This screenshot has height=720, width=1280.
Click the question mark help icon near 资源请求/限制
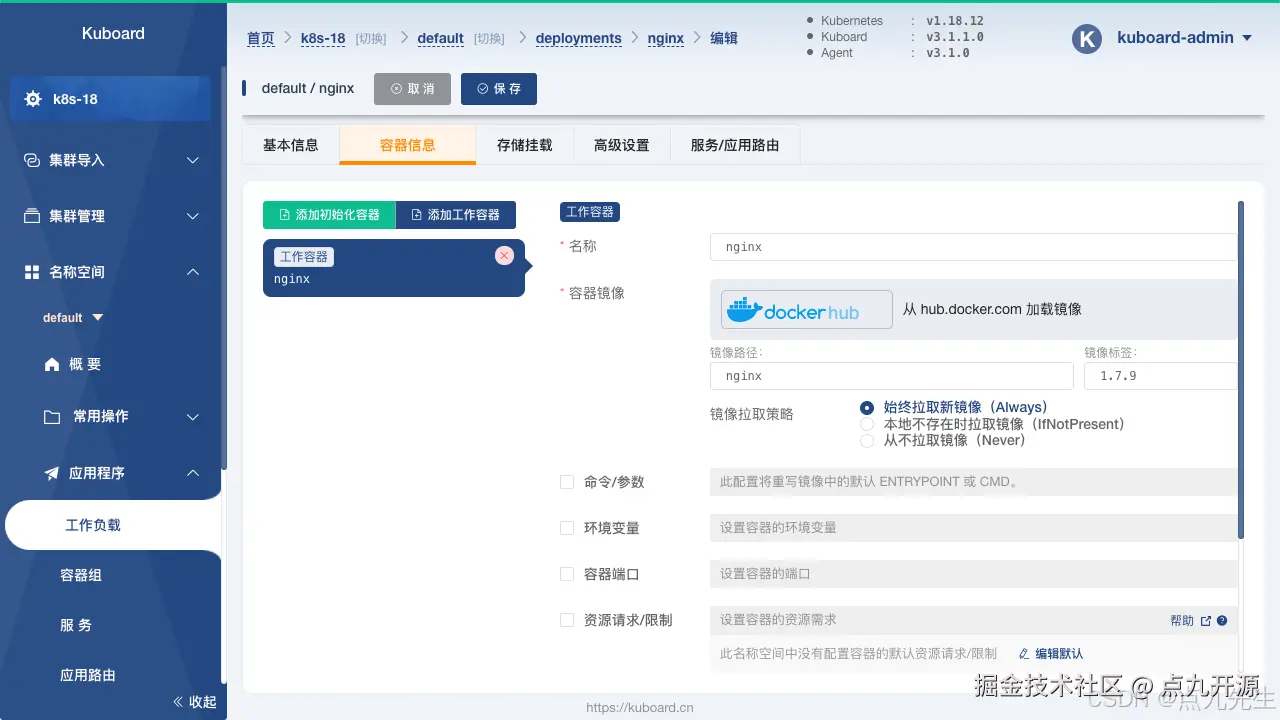tap(1221, 620)
